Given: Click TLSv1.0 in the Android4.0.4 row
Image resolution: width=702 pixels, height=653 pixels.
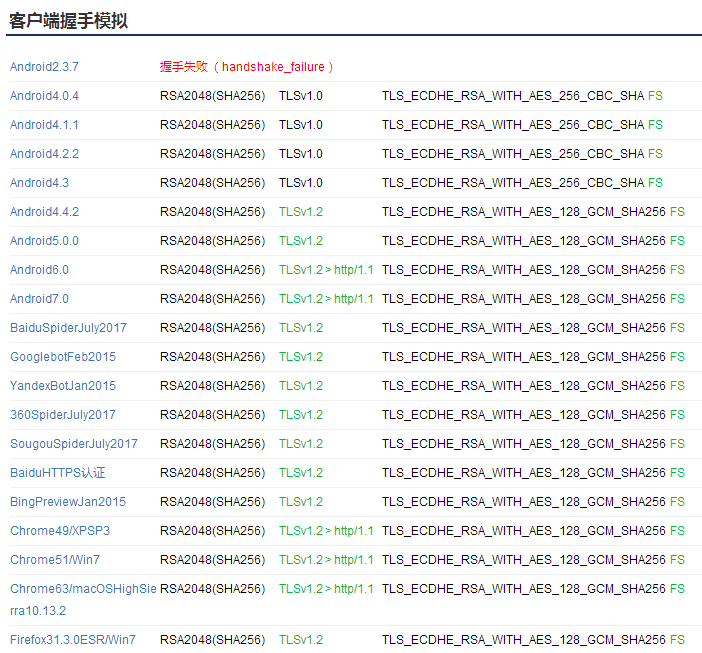Looking at the screenshot, I should click(x=301, y=96).
